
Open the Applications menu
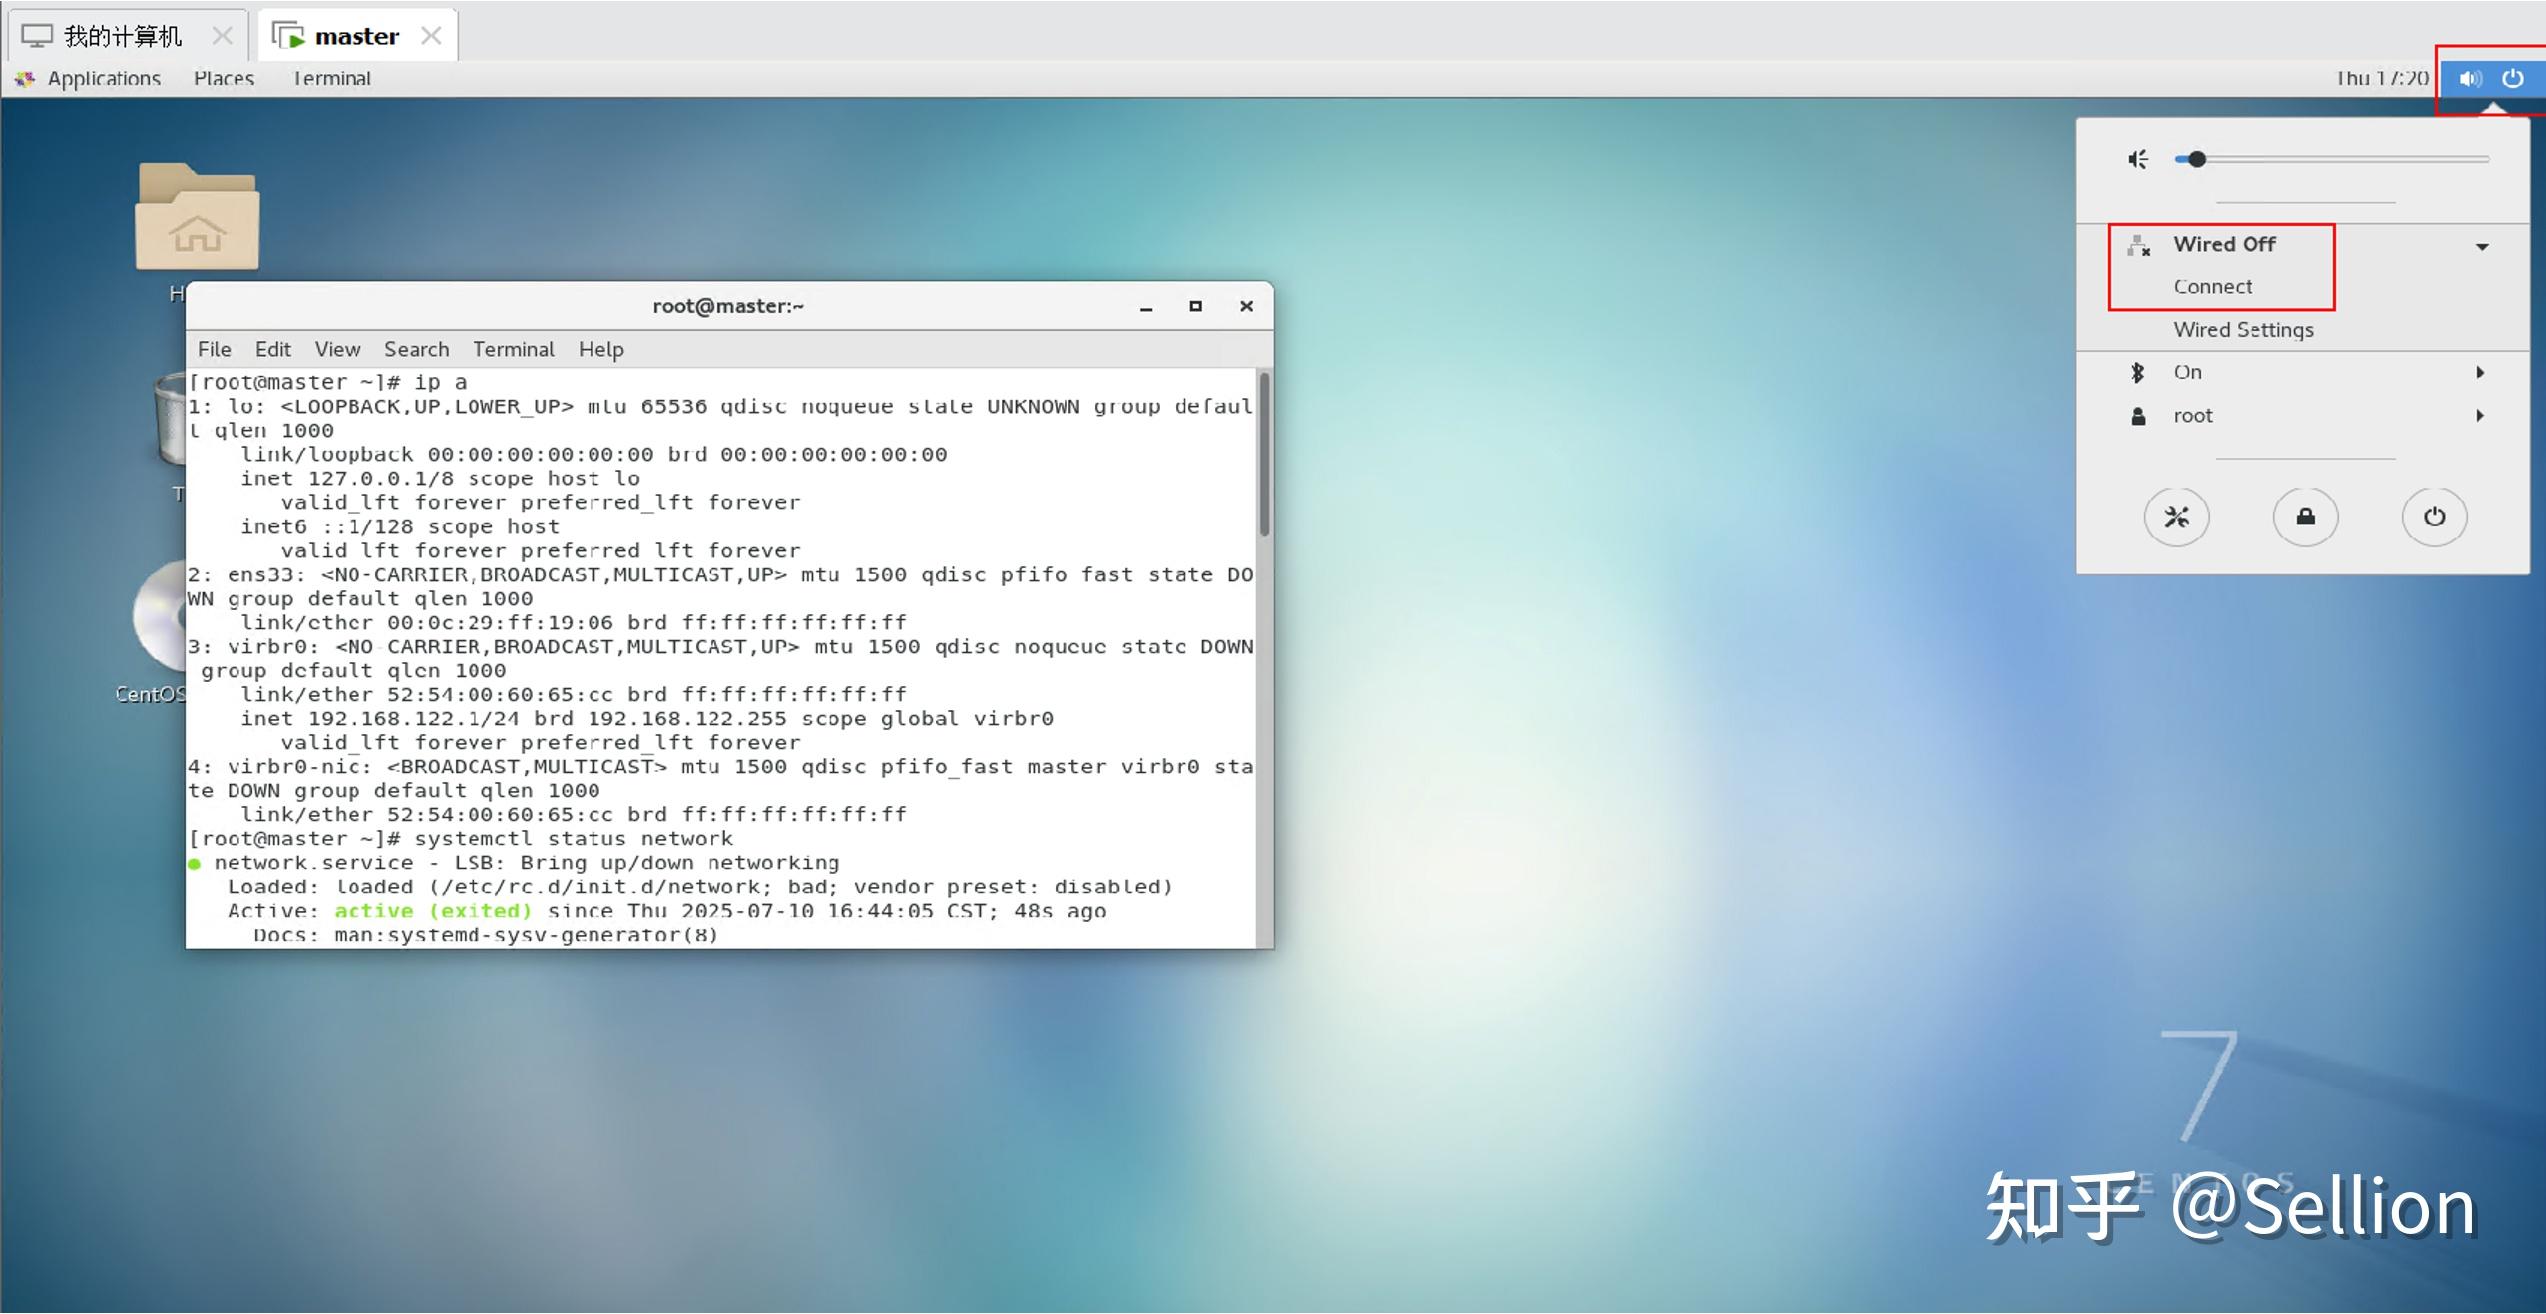point(103,78)
